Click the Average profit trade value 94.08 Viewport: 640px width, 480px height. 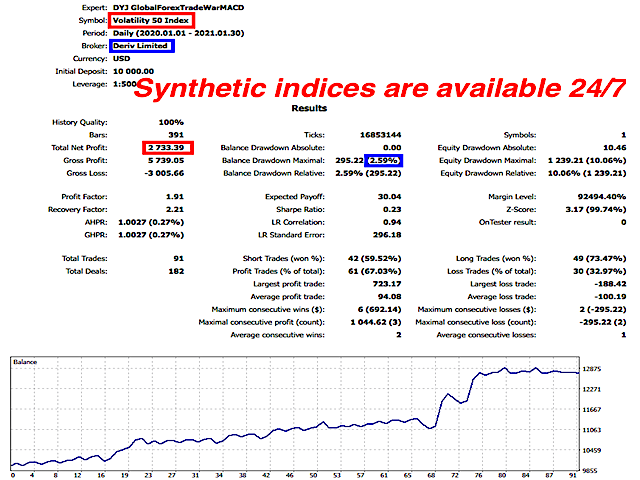(389, 297)
